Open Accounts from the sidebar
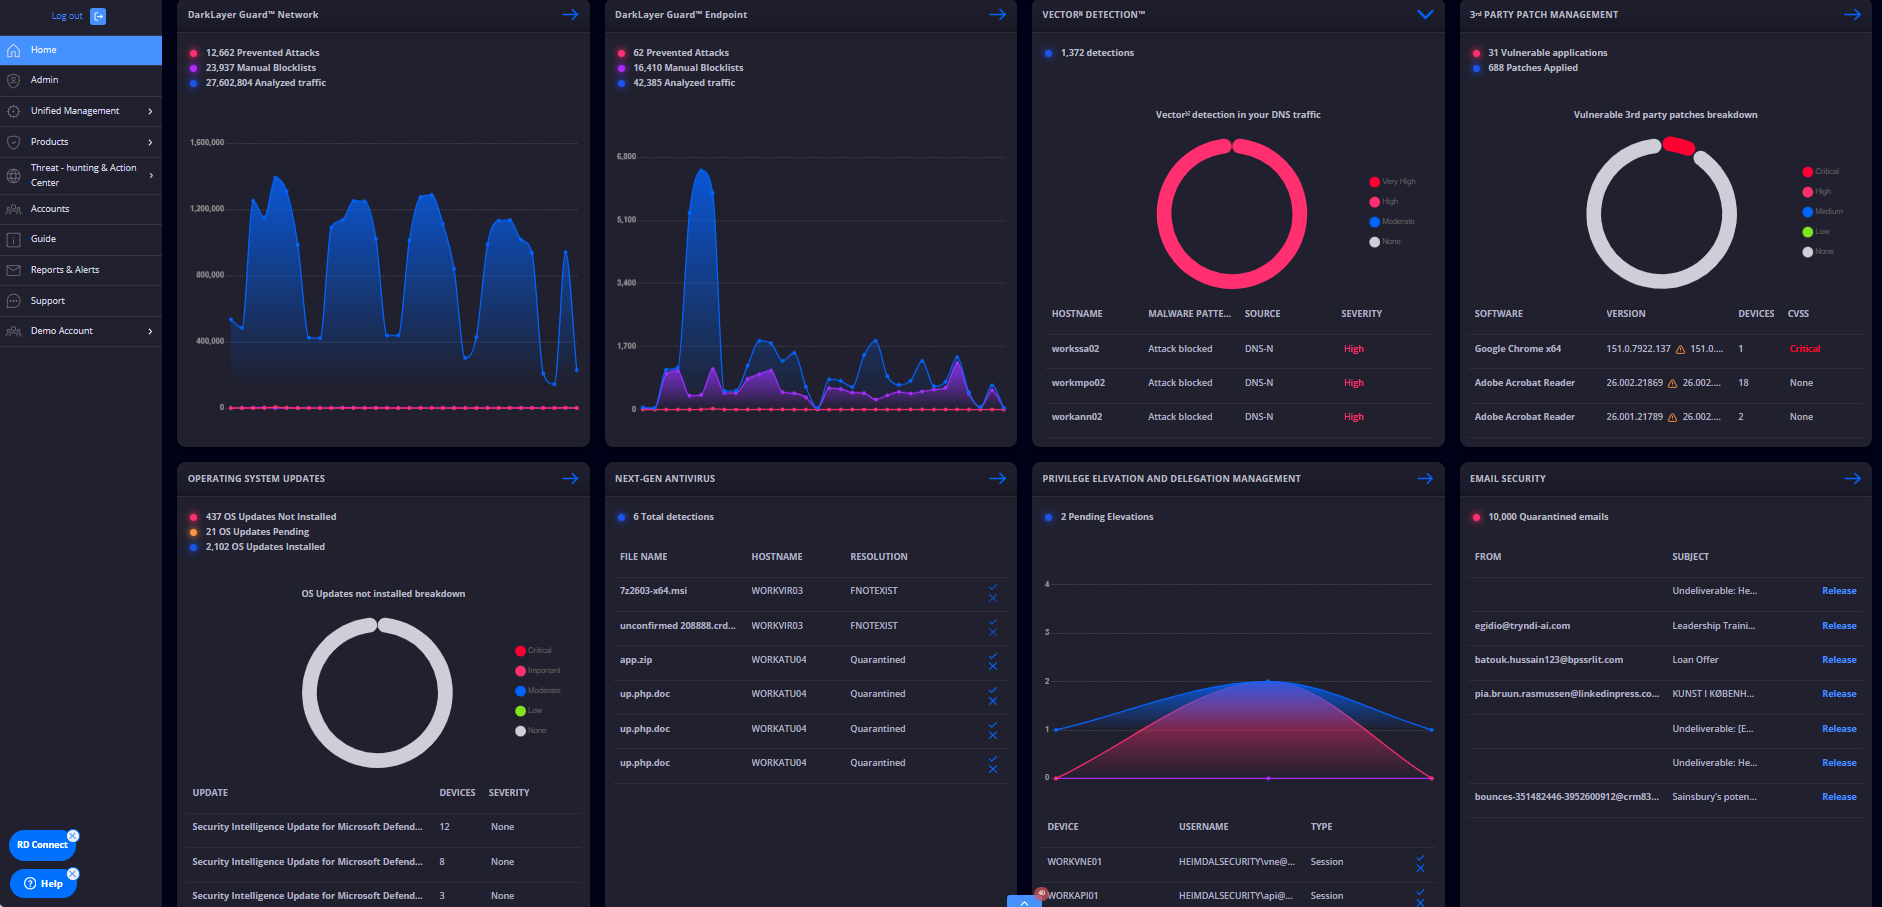Viewport: 1882px width, 907px height. [81, 209]
